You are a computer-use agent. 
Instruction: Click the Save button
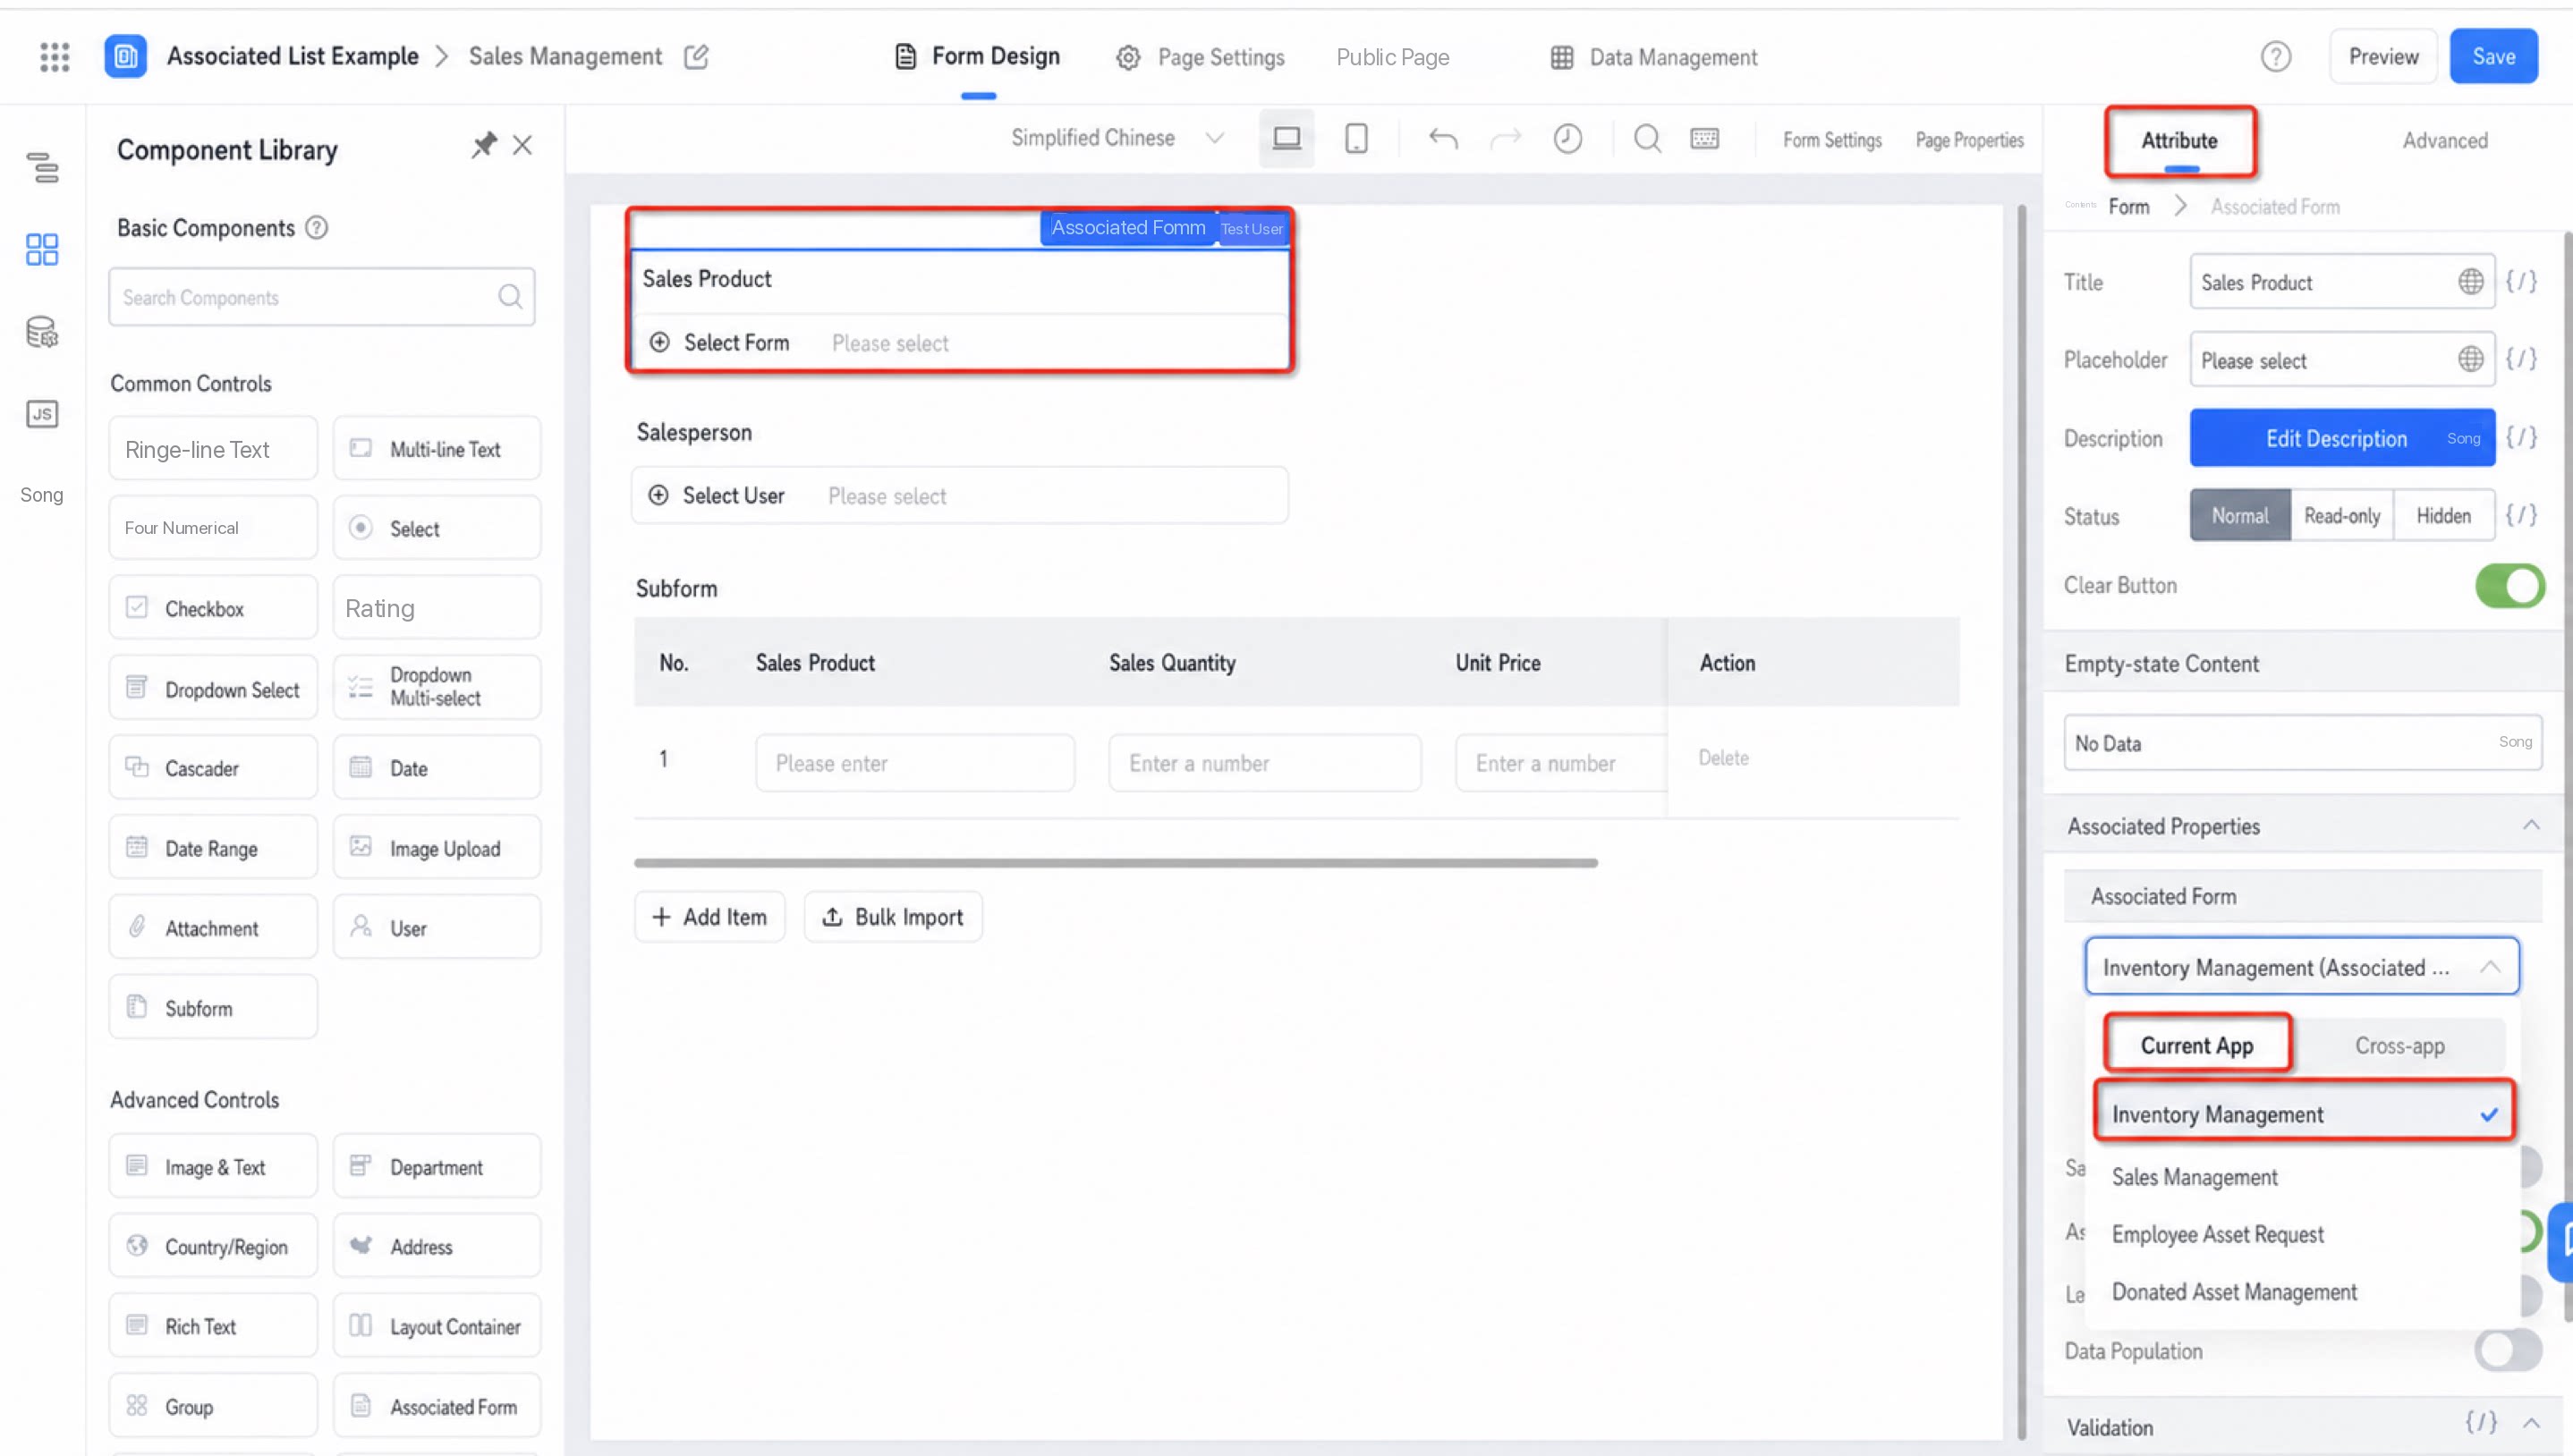coord(2493,57)
